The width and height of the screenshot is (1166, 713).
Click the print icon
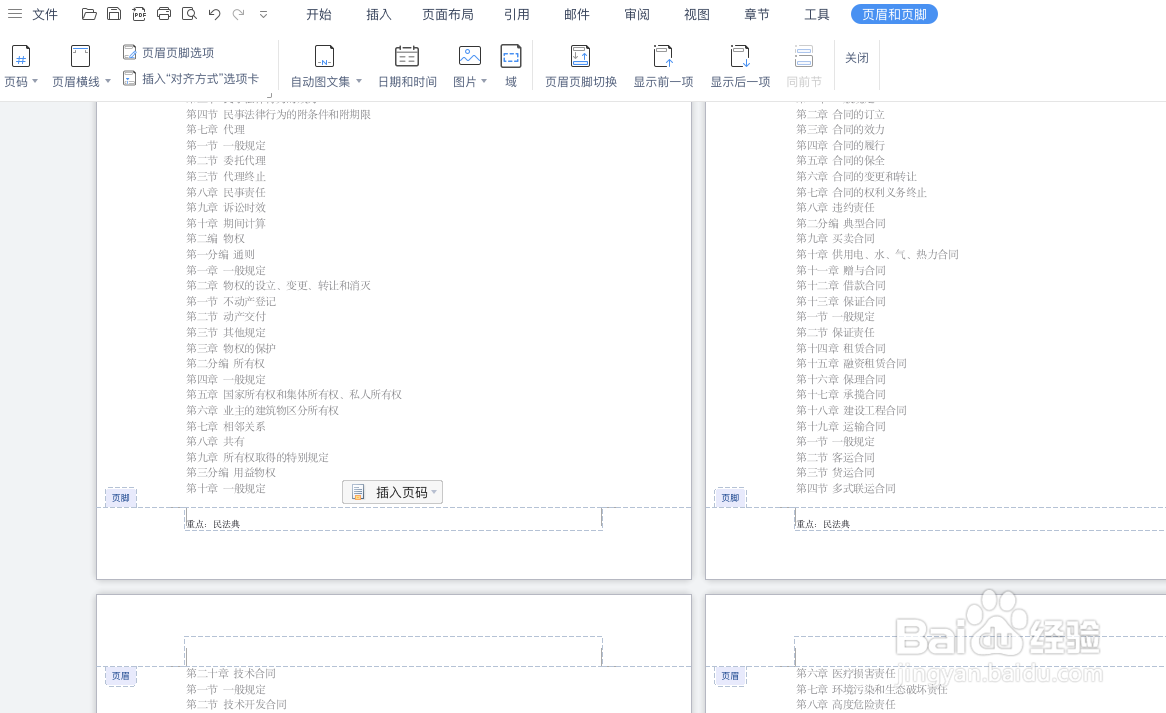click(164, 13)
